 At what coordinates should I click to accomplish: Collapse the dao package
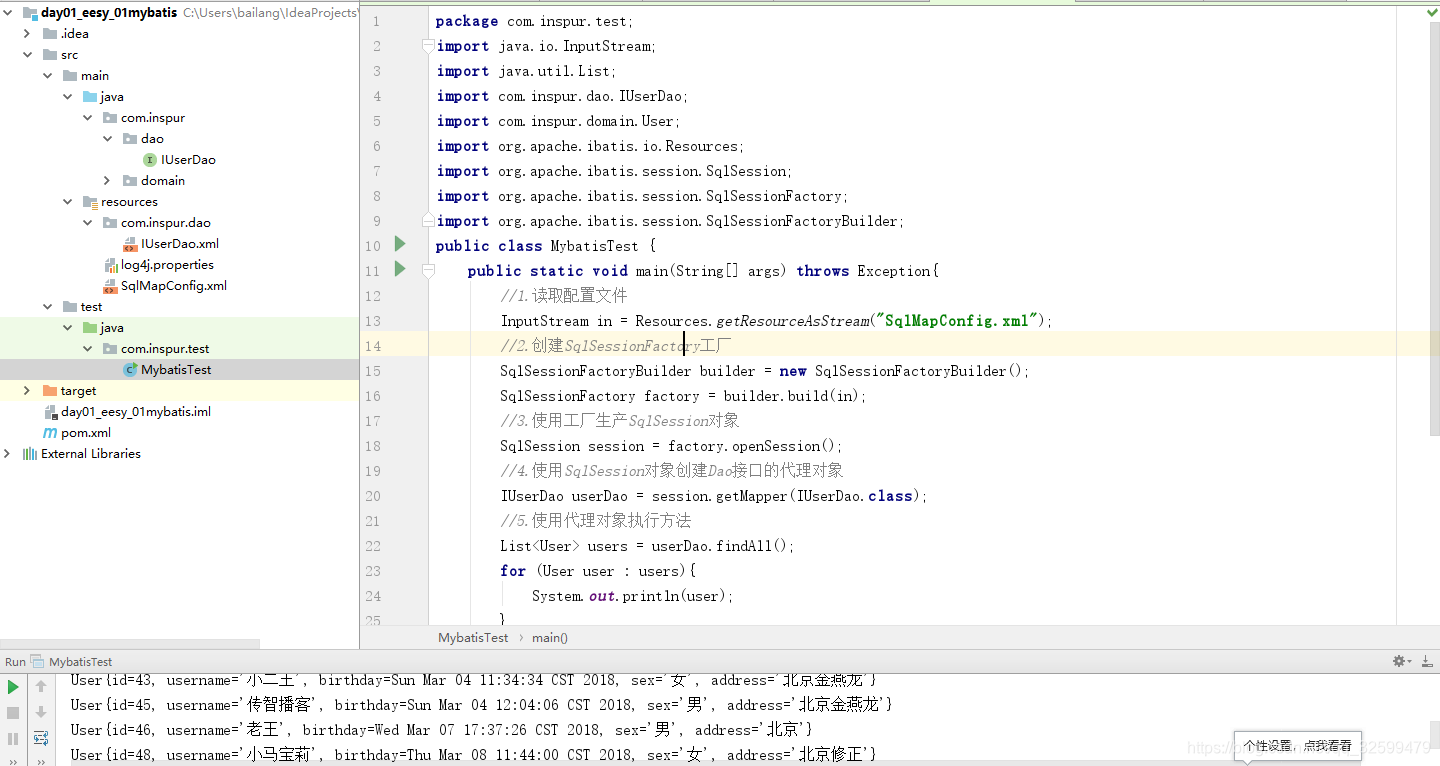pyautogui.click(x=107, y=139)
